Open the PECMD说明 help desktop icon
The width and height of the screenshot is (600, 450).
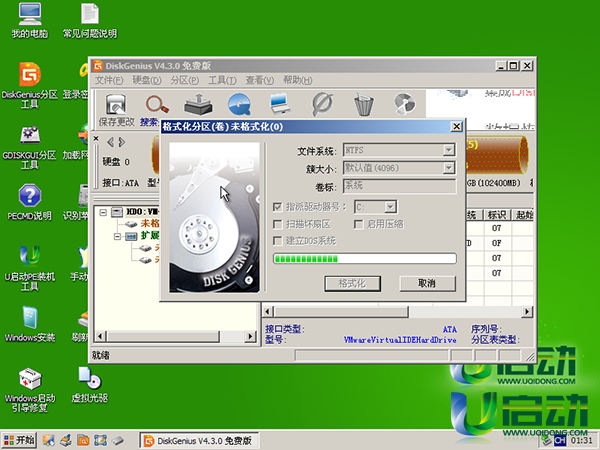[29, 202]
